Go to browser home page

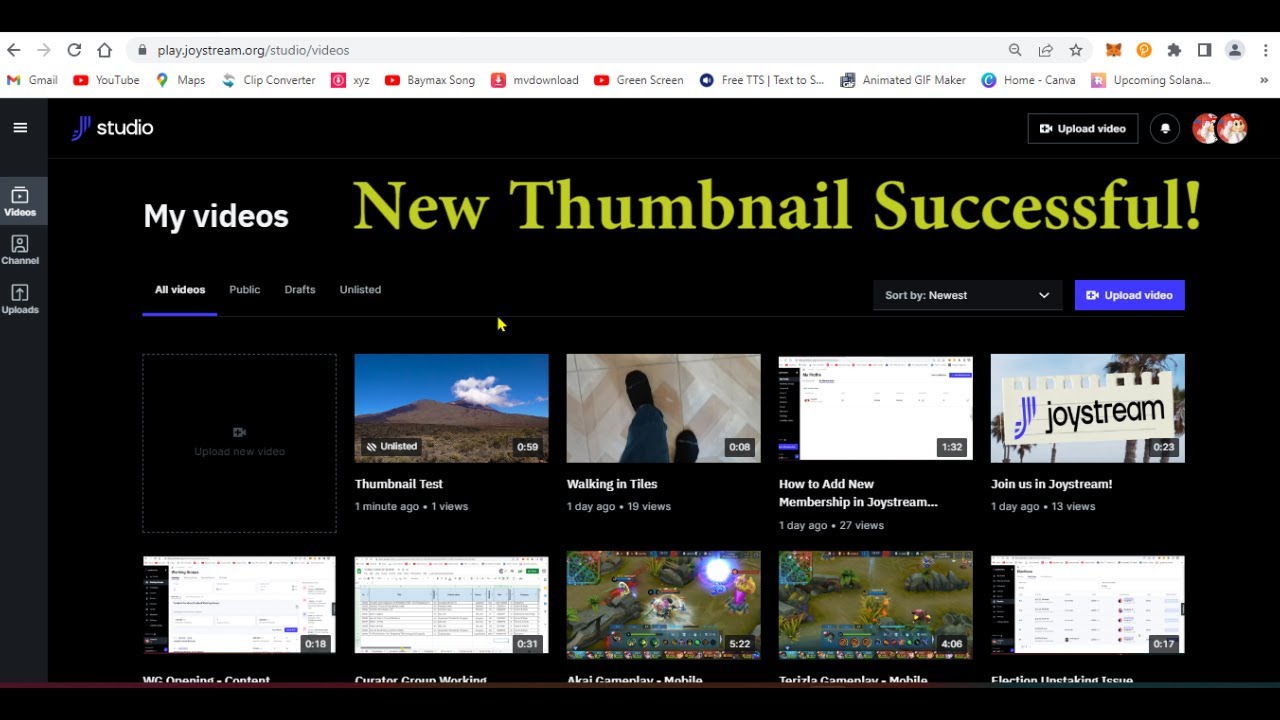pos(104,50)
